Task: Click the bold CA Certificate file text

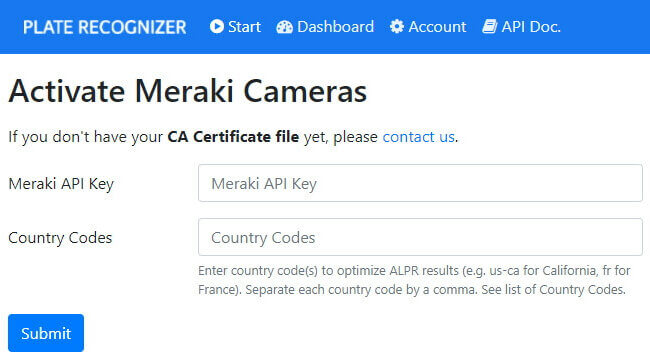Action: tap(233, 137)
